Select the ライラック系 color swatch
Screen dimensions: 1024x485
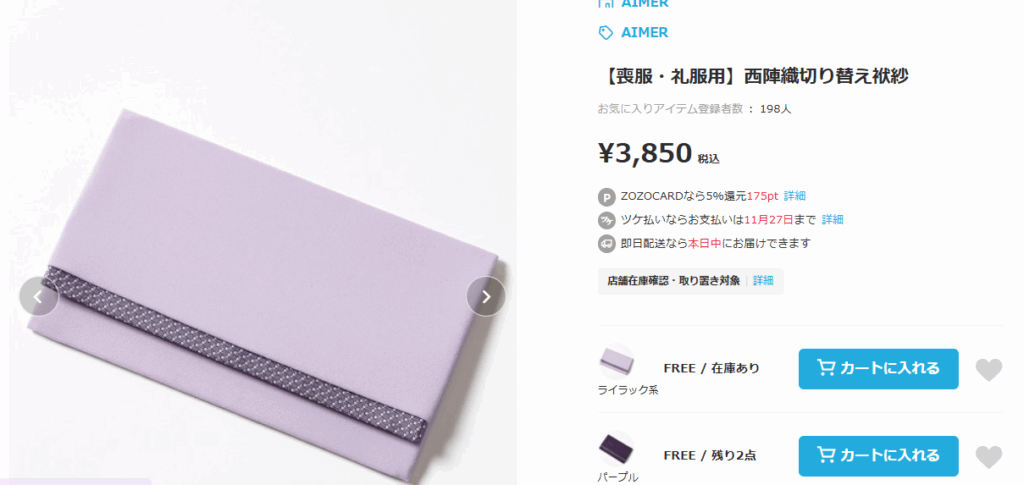(x=616, y=361)
